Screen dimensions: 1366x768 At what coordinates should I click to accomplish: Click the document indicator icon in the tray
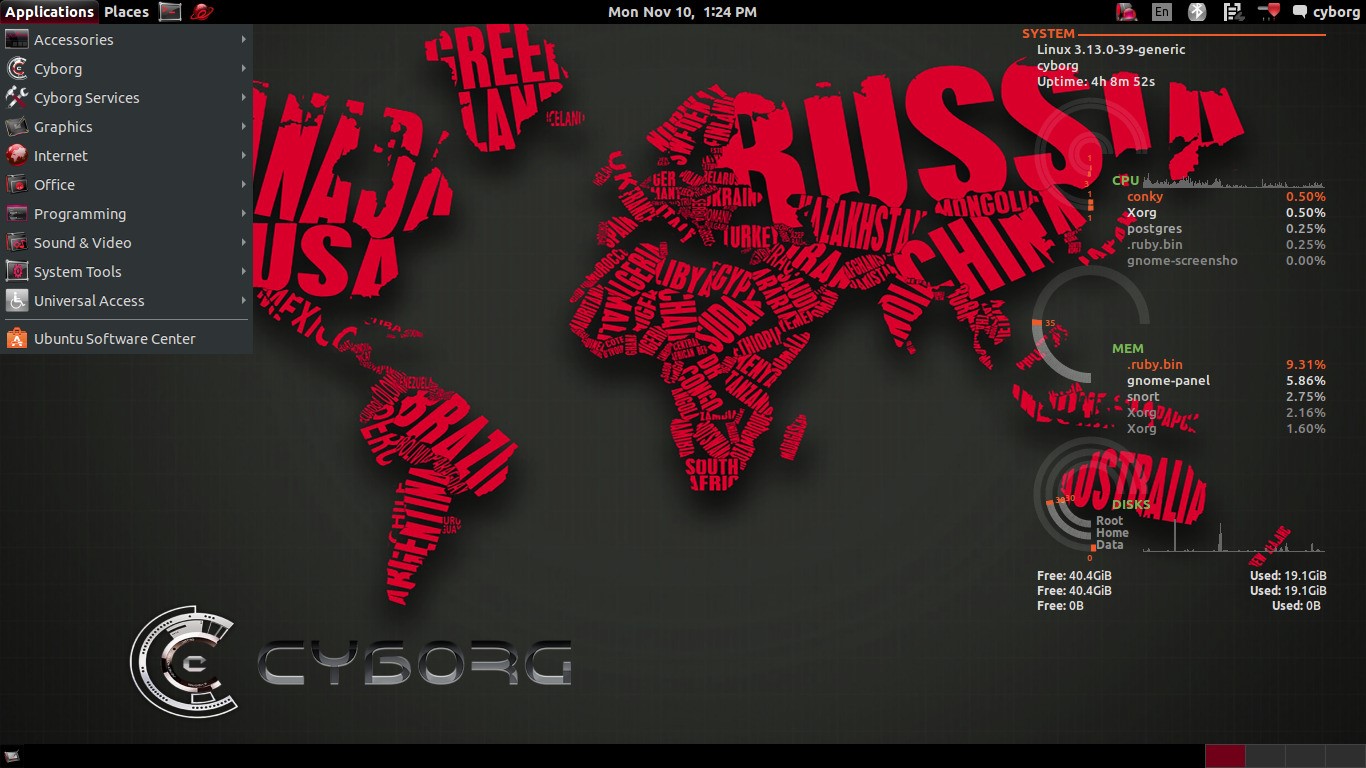tap(1233, 11)
